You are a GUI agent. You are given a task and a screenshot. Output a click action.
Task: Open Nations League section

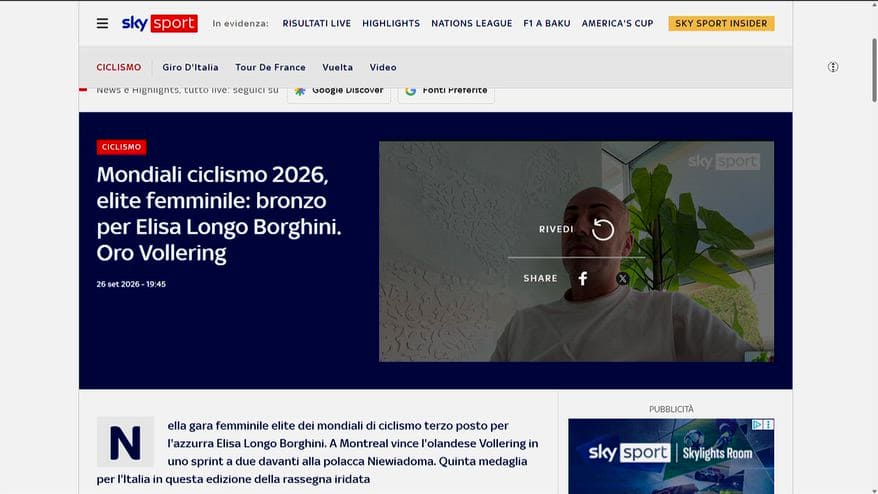[x=471, y=24]
